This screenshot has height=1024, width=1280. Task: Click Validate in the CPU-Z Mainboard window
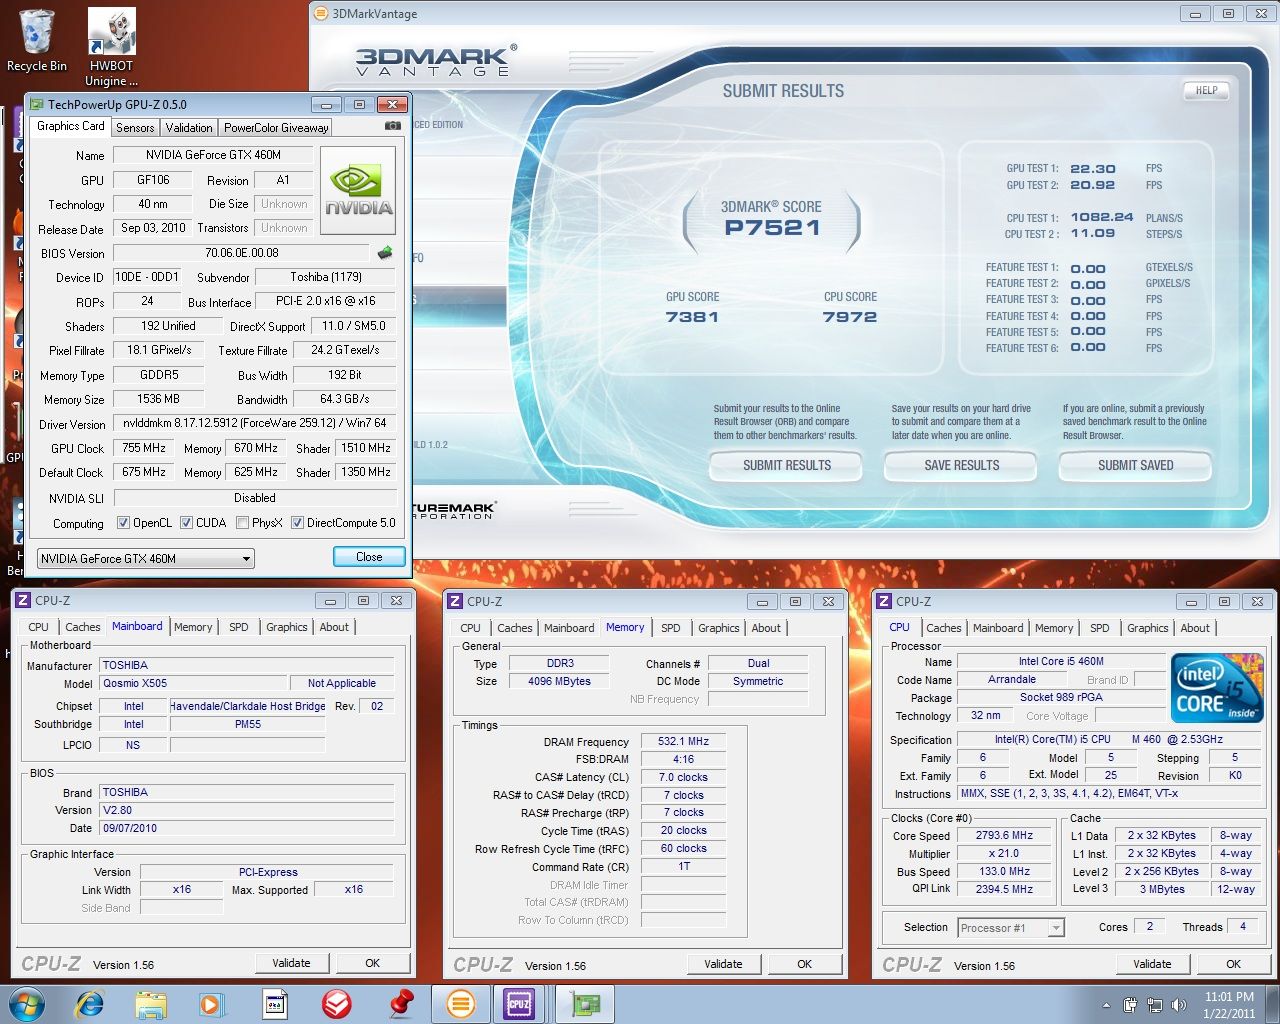coord(291,963)
